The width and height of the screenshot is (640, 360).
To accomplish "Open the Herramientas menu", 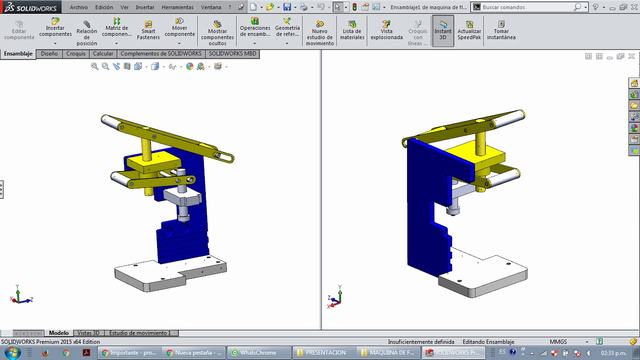I will tap(178, 7).
